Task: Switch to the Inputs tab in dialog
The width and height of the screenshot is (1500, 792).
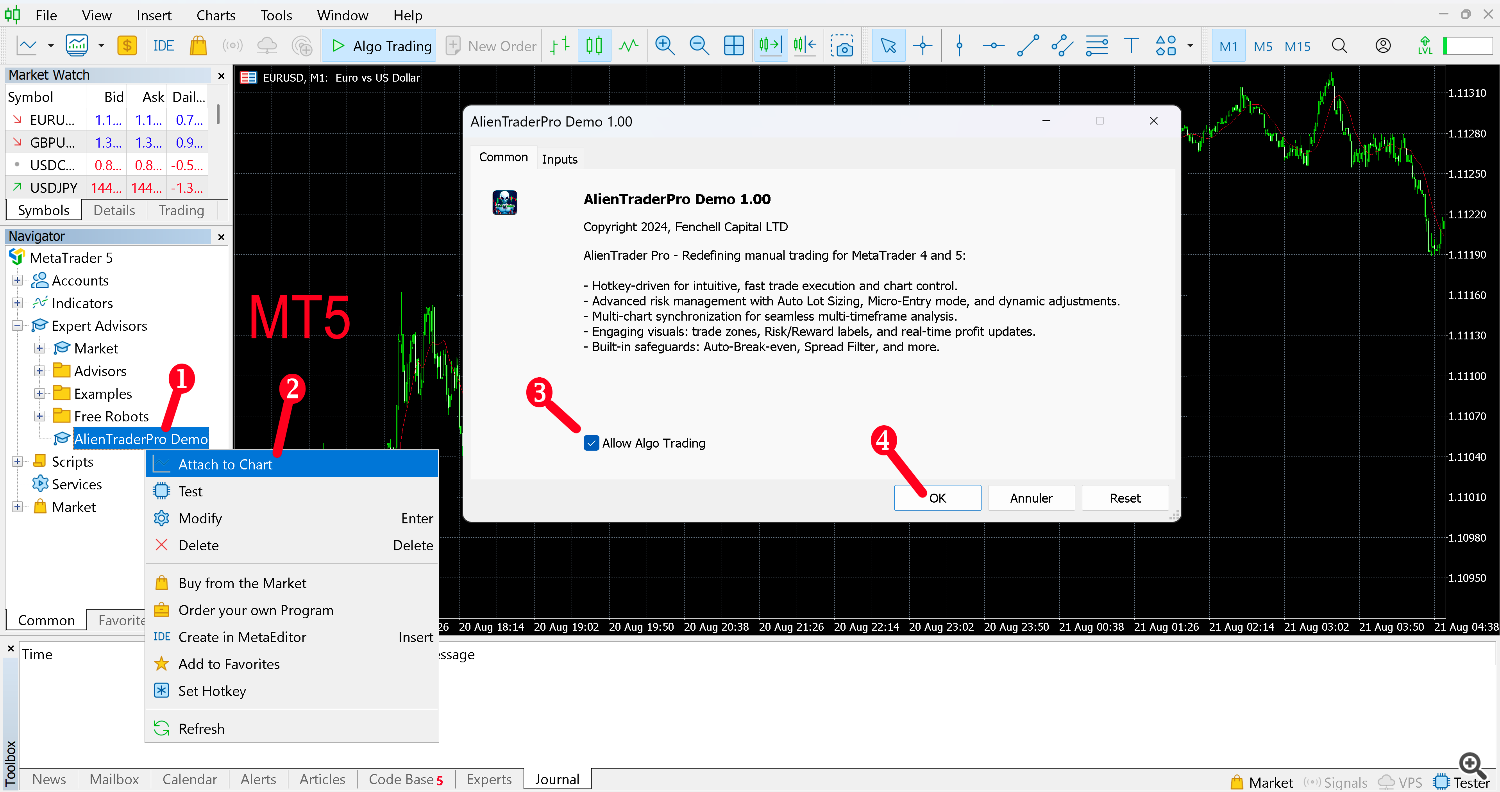Action: tap(560, 159)
